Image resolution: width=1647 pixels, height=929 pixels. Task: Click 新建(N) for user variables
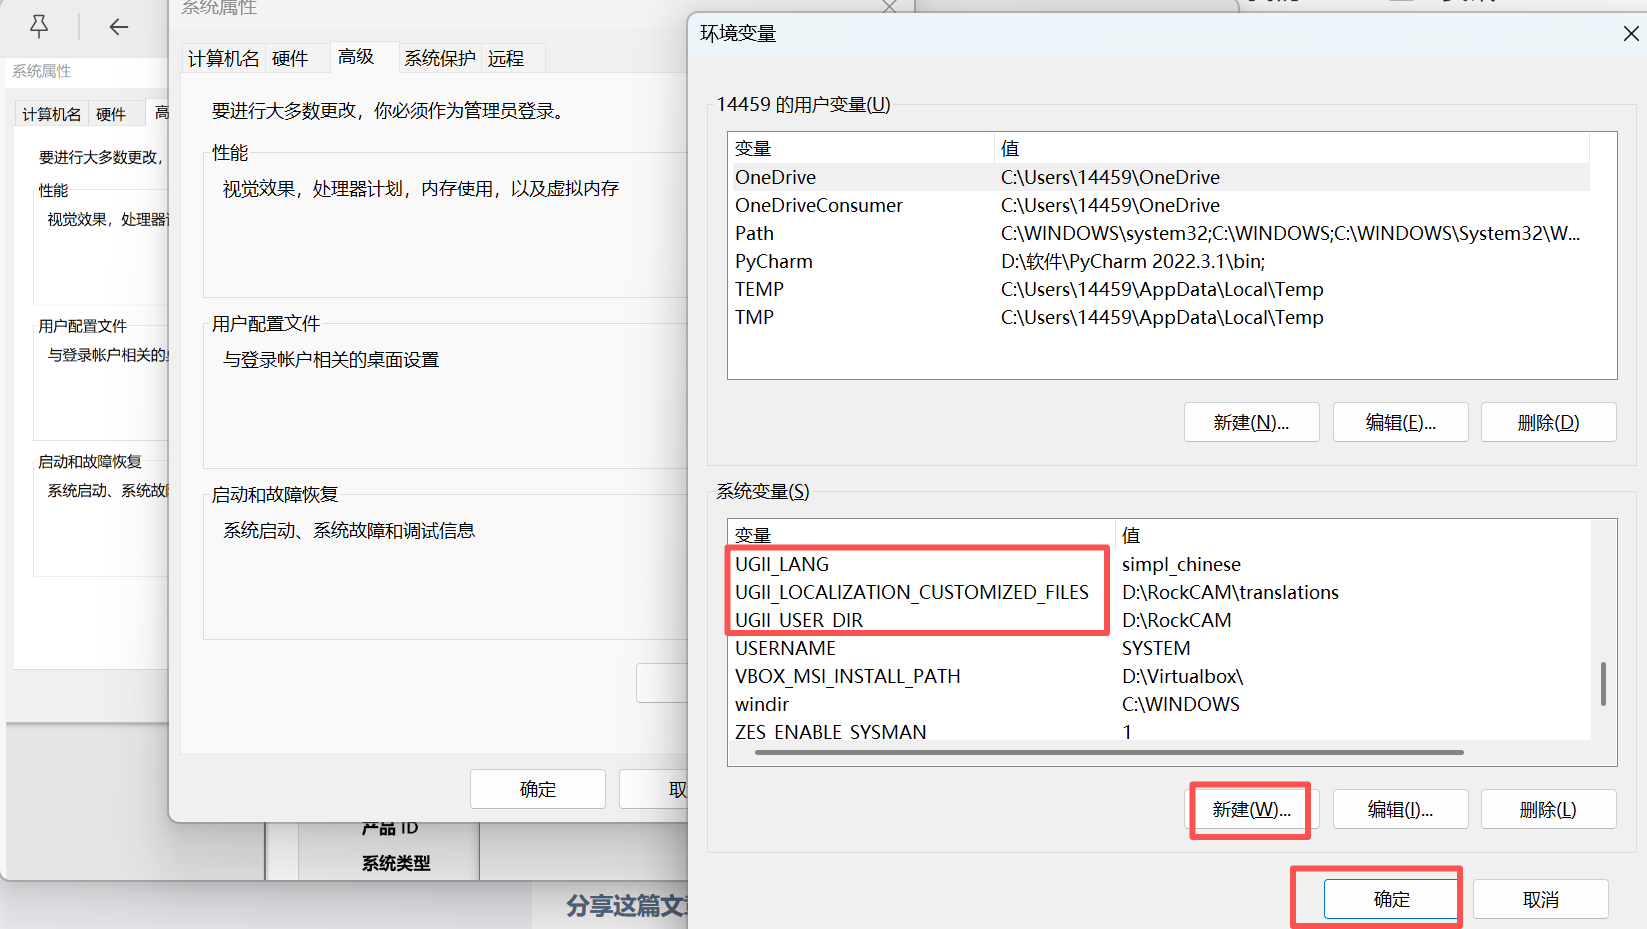coord(1251,423)
